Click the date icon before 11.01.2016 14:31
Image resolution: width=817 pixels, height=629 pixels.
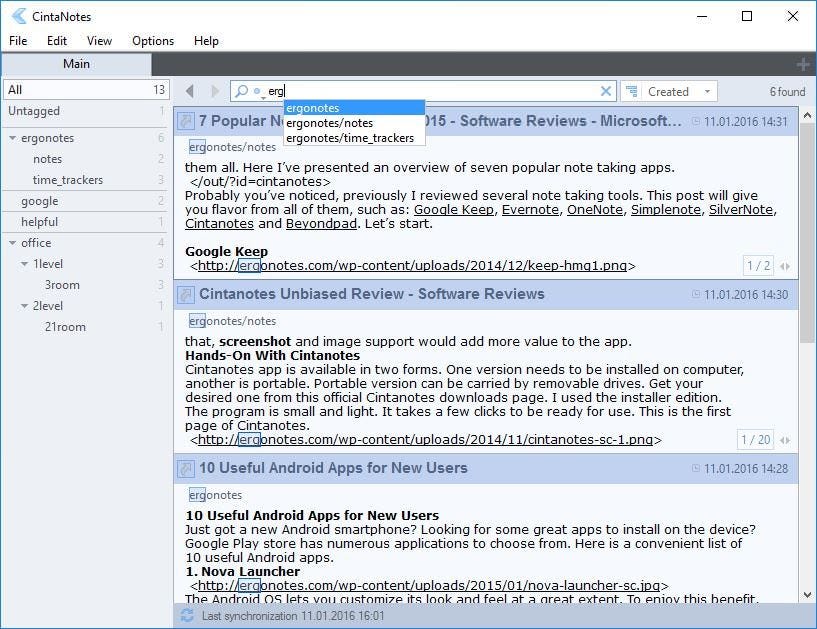tap(696, 121)
